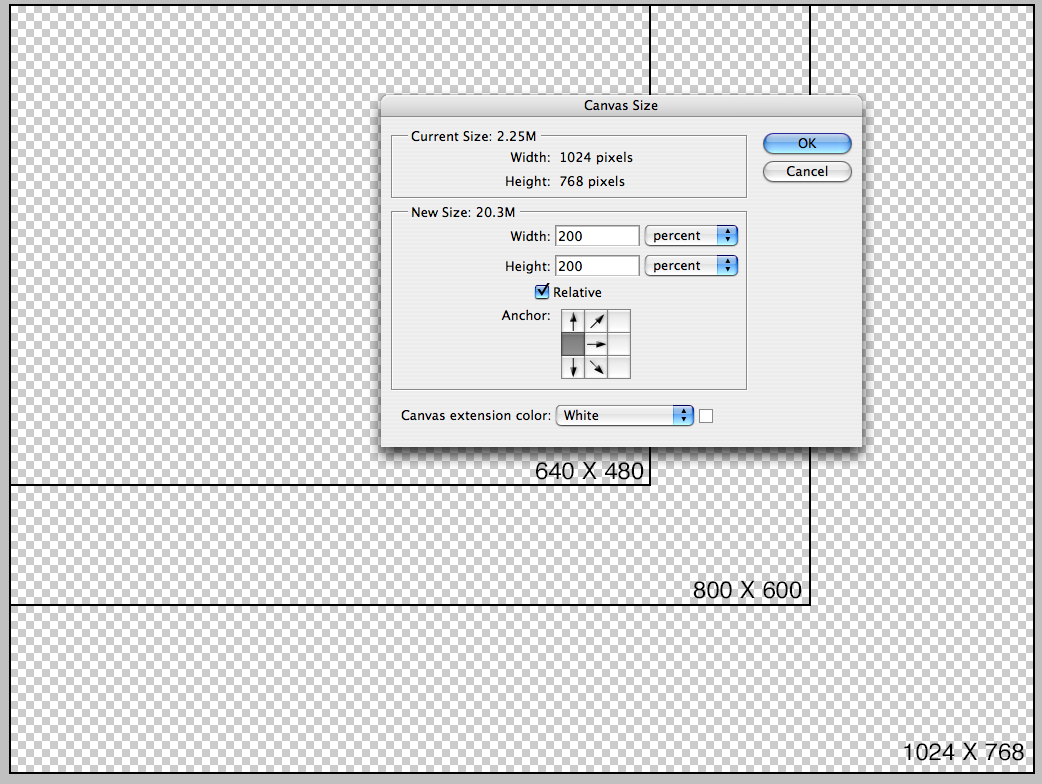The height and width of the screenshot is (784, 1042).
Task: Uncheck the Relative checkbox
Action: (x=542, y=292)
